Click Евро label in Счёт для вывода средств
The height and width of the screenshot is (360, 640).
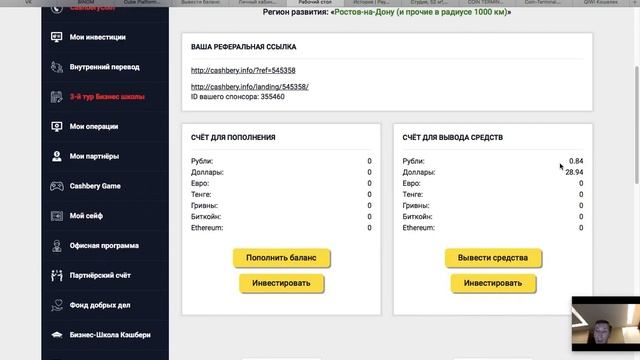tap(411, 184)
